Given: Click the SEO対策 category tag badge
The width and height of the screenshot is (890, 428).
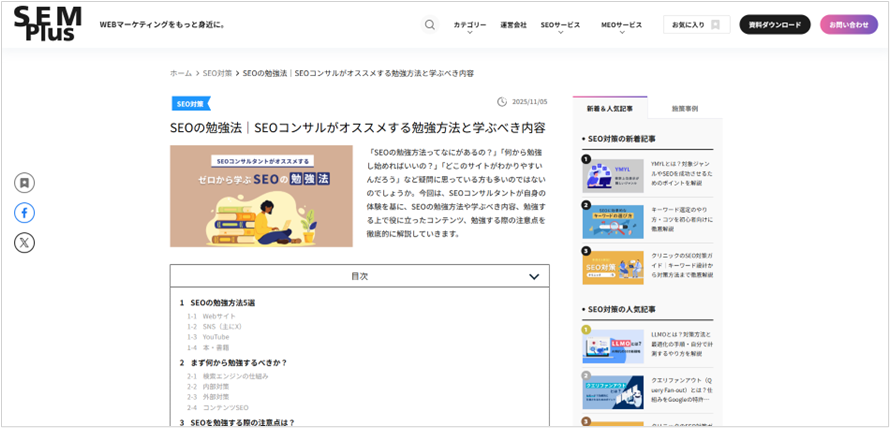Looking at the screenshot, I should 190,103.
